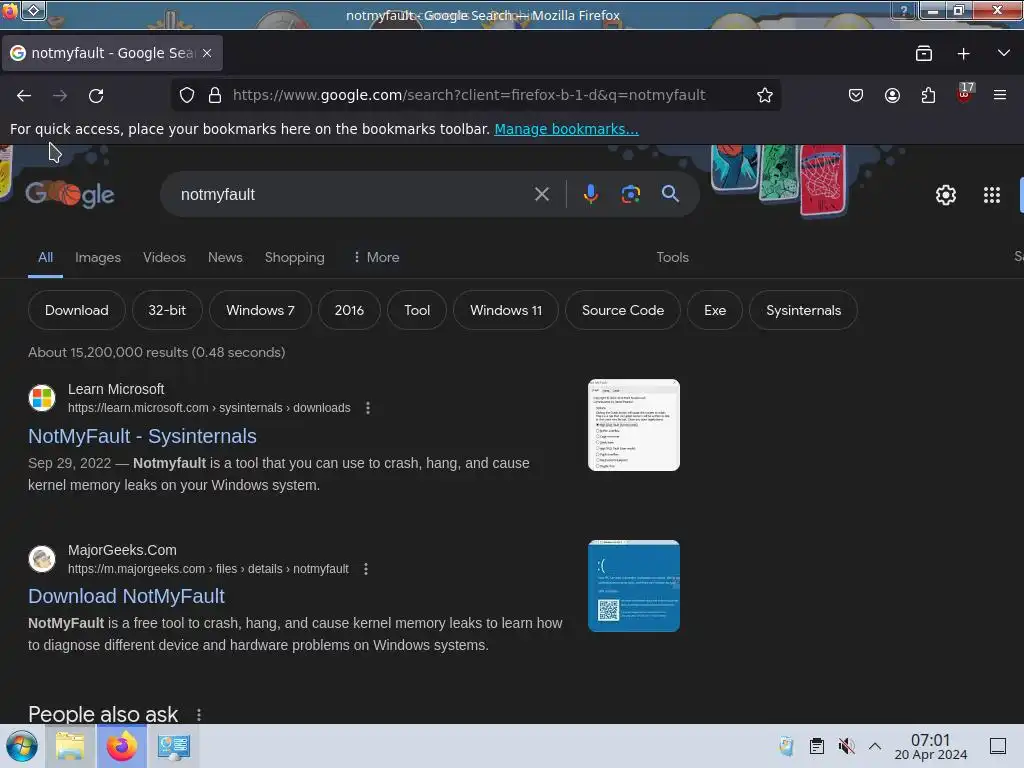
Task: Open Save to Pocket button
Action: click(856, 95)
